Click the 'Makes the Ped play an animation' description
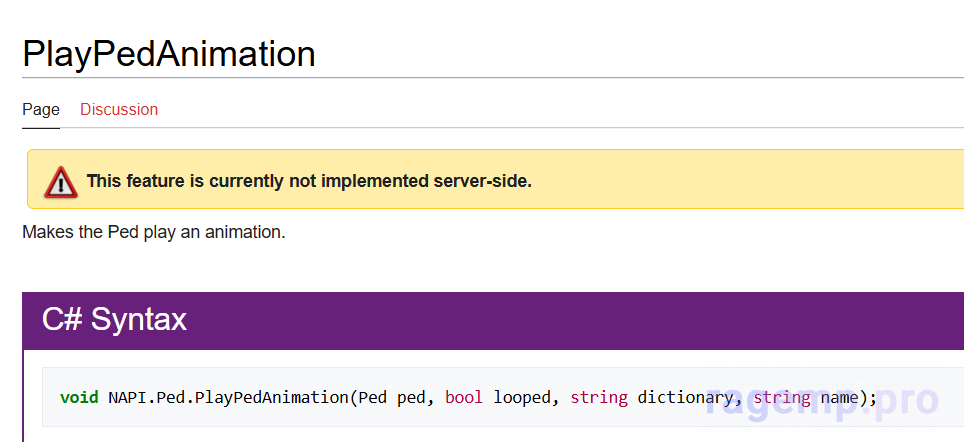Screen dimensions: 964x442 coord(154,232)
